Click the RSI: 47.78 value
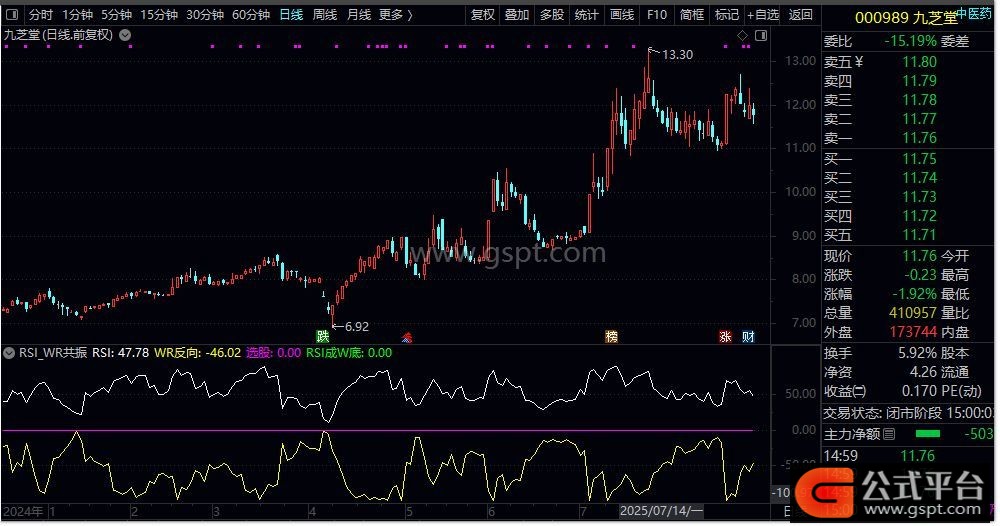Viewport: 1000px width, 526px height. click(x=121, y=353)
